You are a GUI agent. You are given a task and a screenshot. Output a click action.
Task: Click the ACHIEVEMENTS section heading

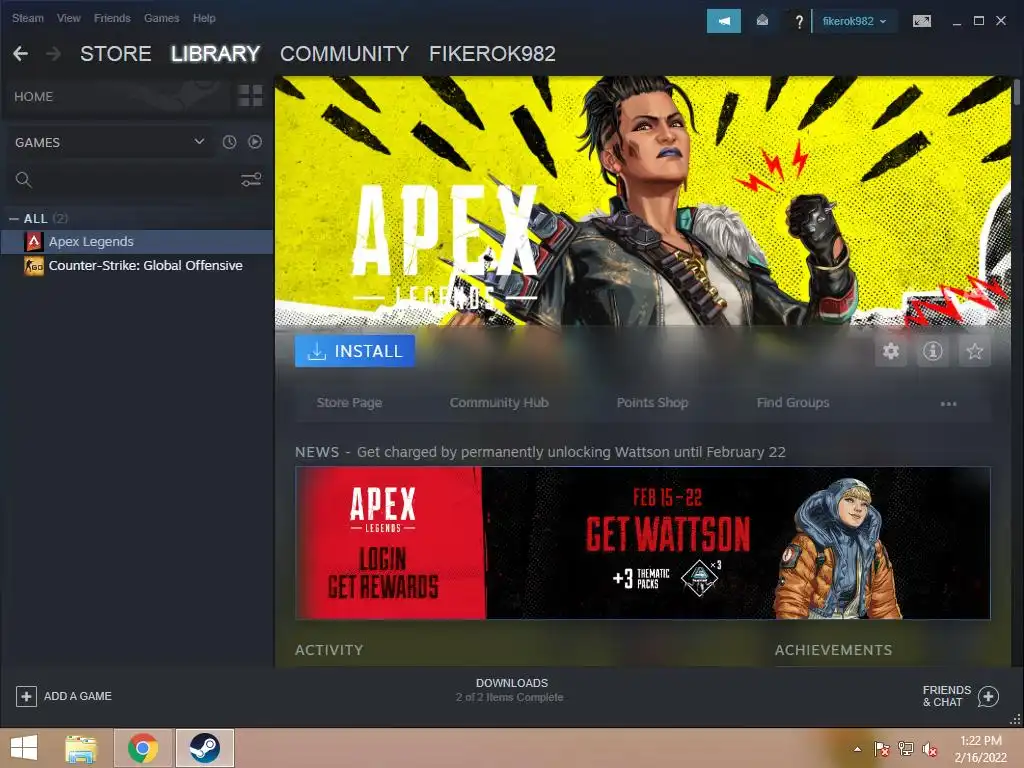point(833,650)
